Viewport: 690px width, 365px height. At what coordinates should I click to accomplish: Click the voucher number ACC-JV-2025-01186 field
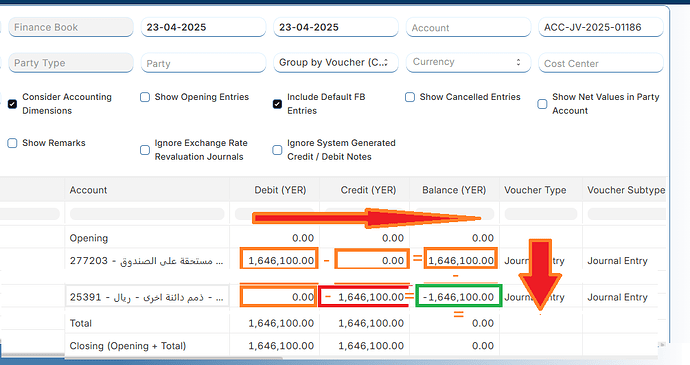click(601, 27)
